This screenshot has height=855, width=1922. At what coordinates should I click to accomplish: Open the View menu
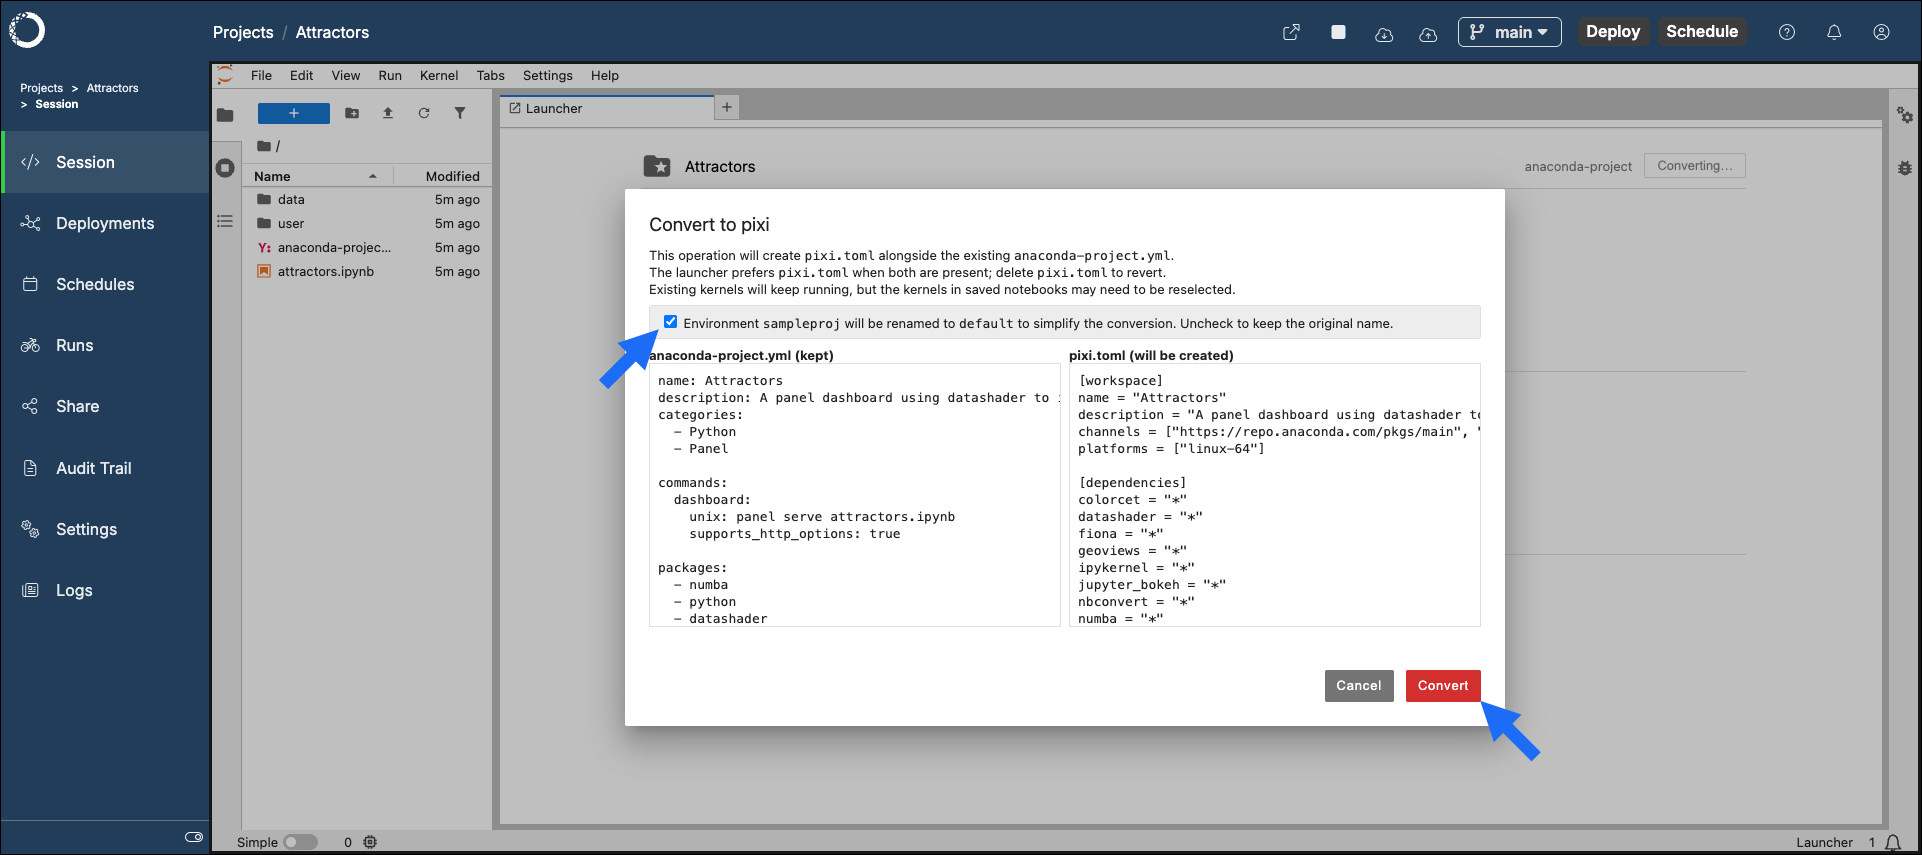pyautogui.click(x=346, y=75)
